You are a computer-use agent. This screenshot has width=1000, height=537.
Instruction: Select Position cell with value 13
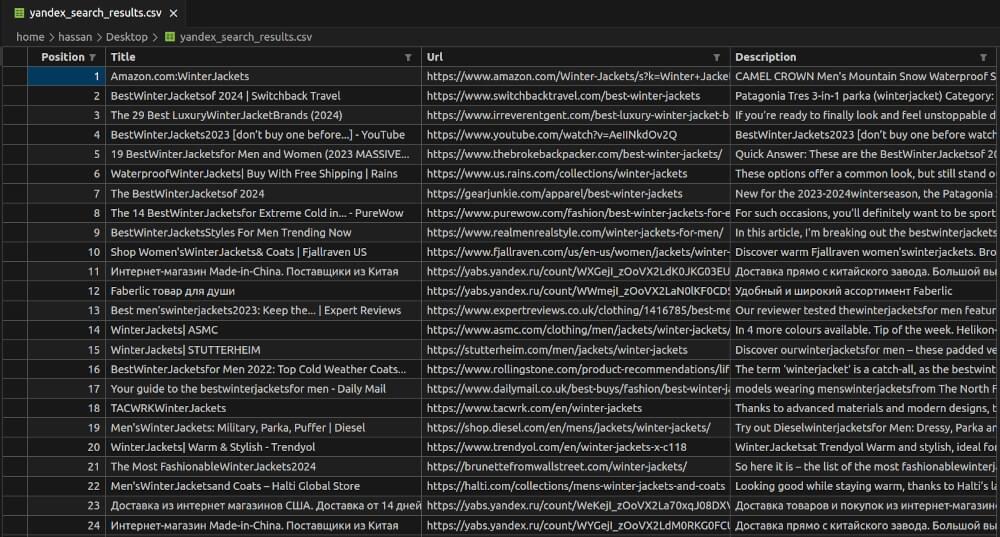pos(66,311)
